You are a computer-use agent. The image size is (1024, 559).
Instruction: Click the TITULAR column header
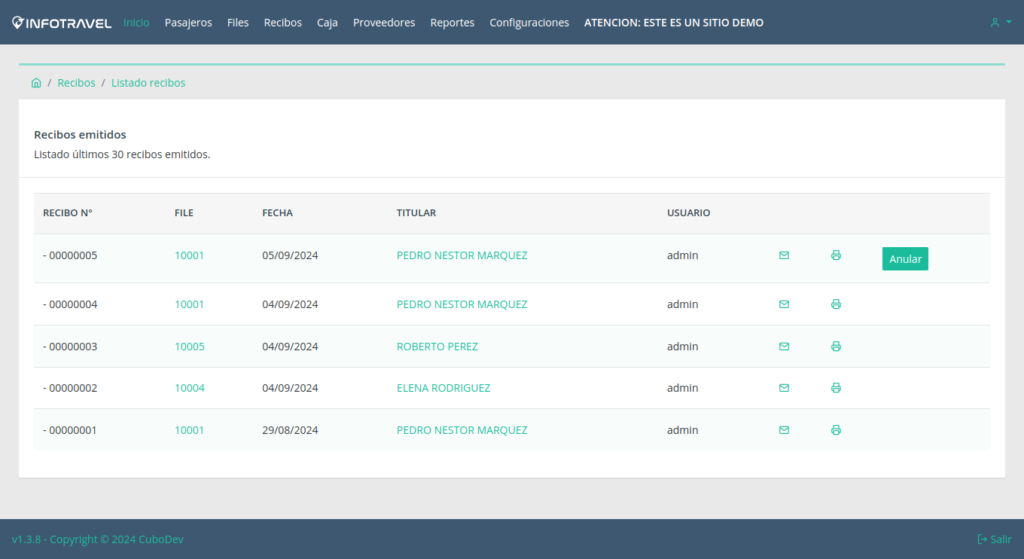(416, 213)
